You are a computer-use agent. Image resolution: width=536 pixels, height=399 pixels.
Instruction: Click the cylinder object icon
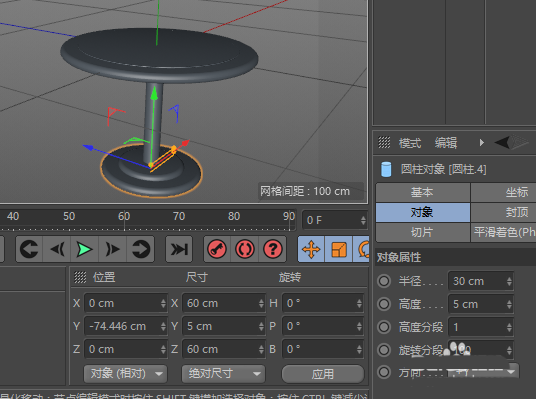[386, 169]
